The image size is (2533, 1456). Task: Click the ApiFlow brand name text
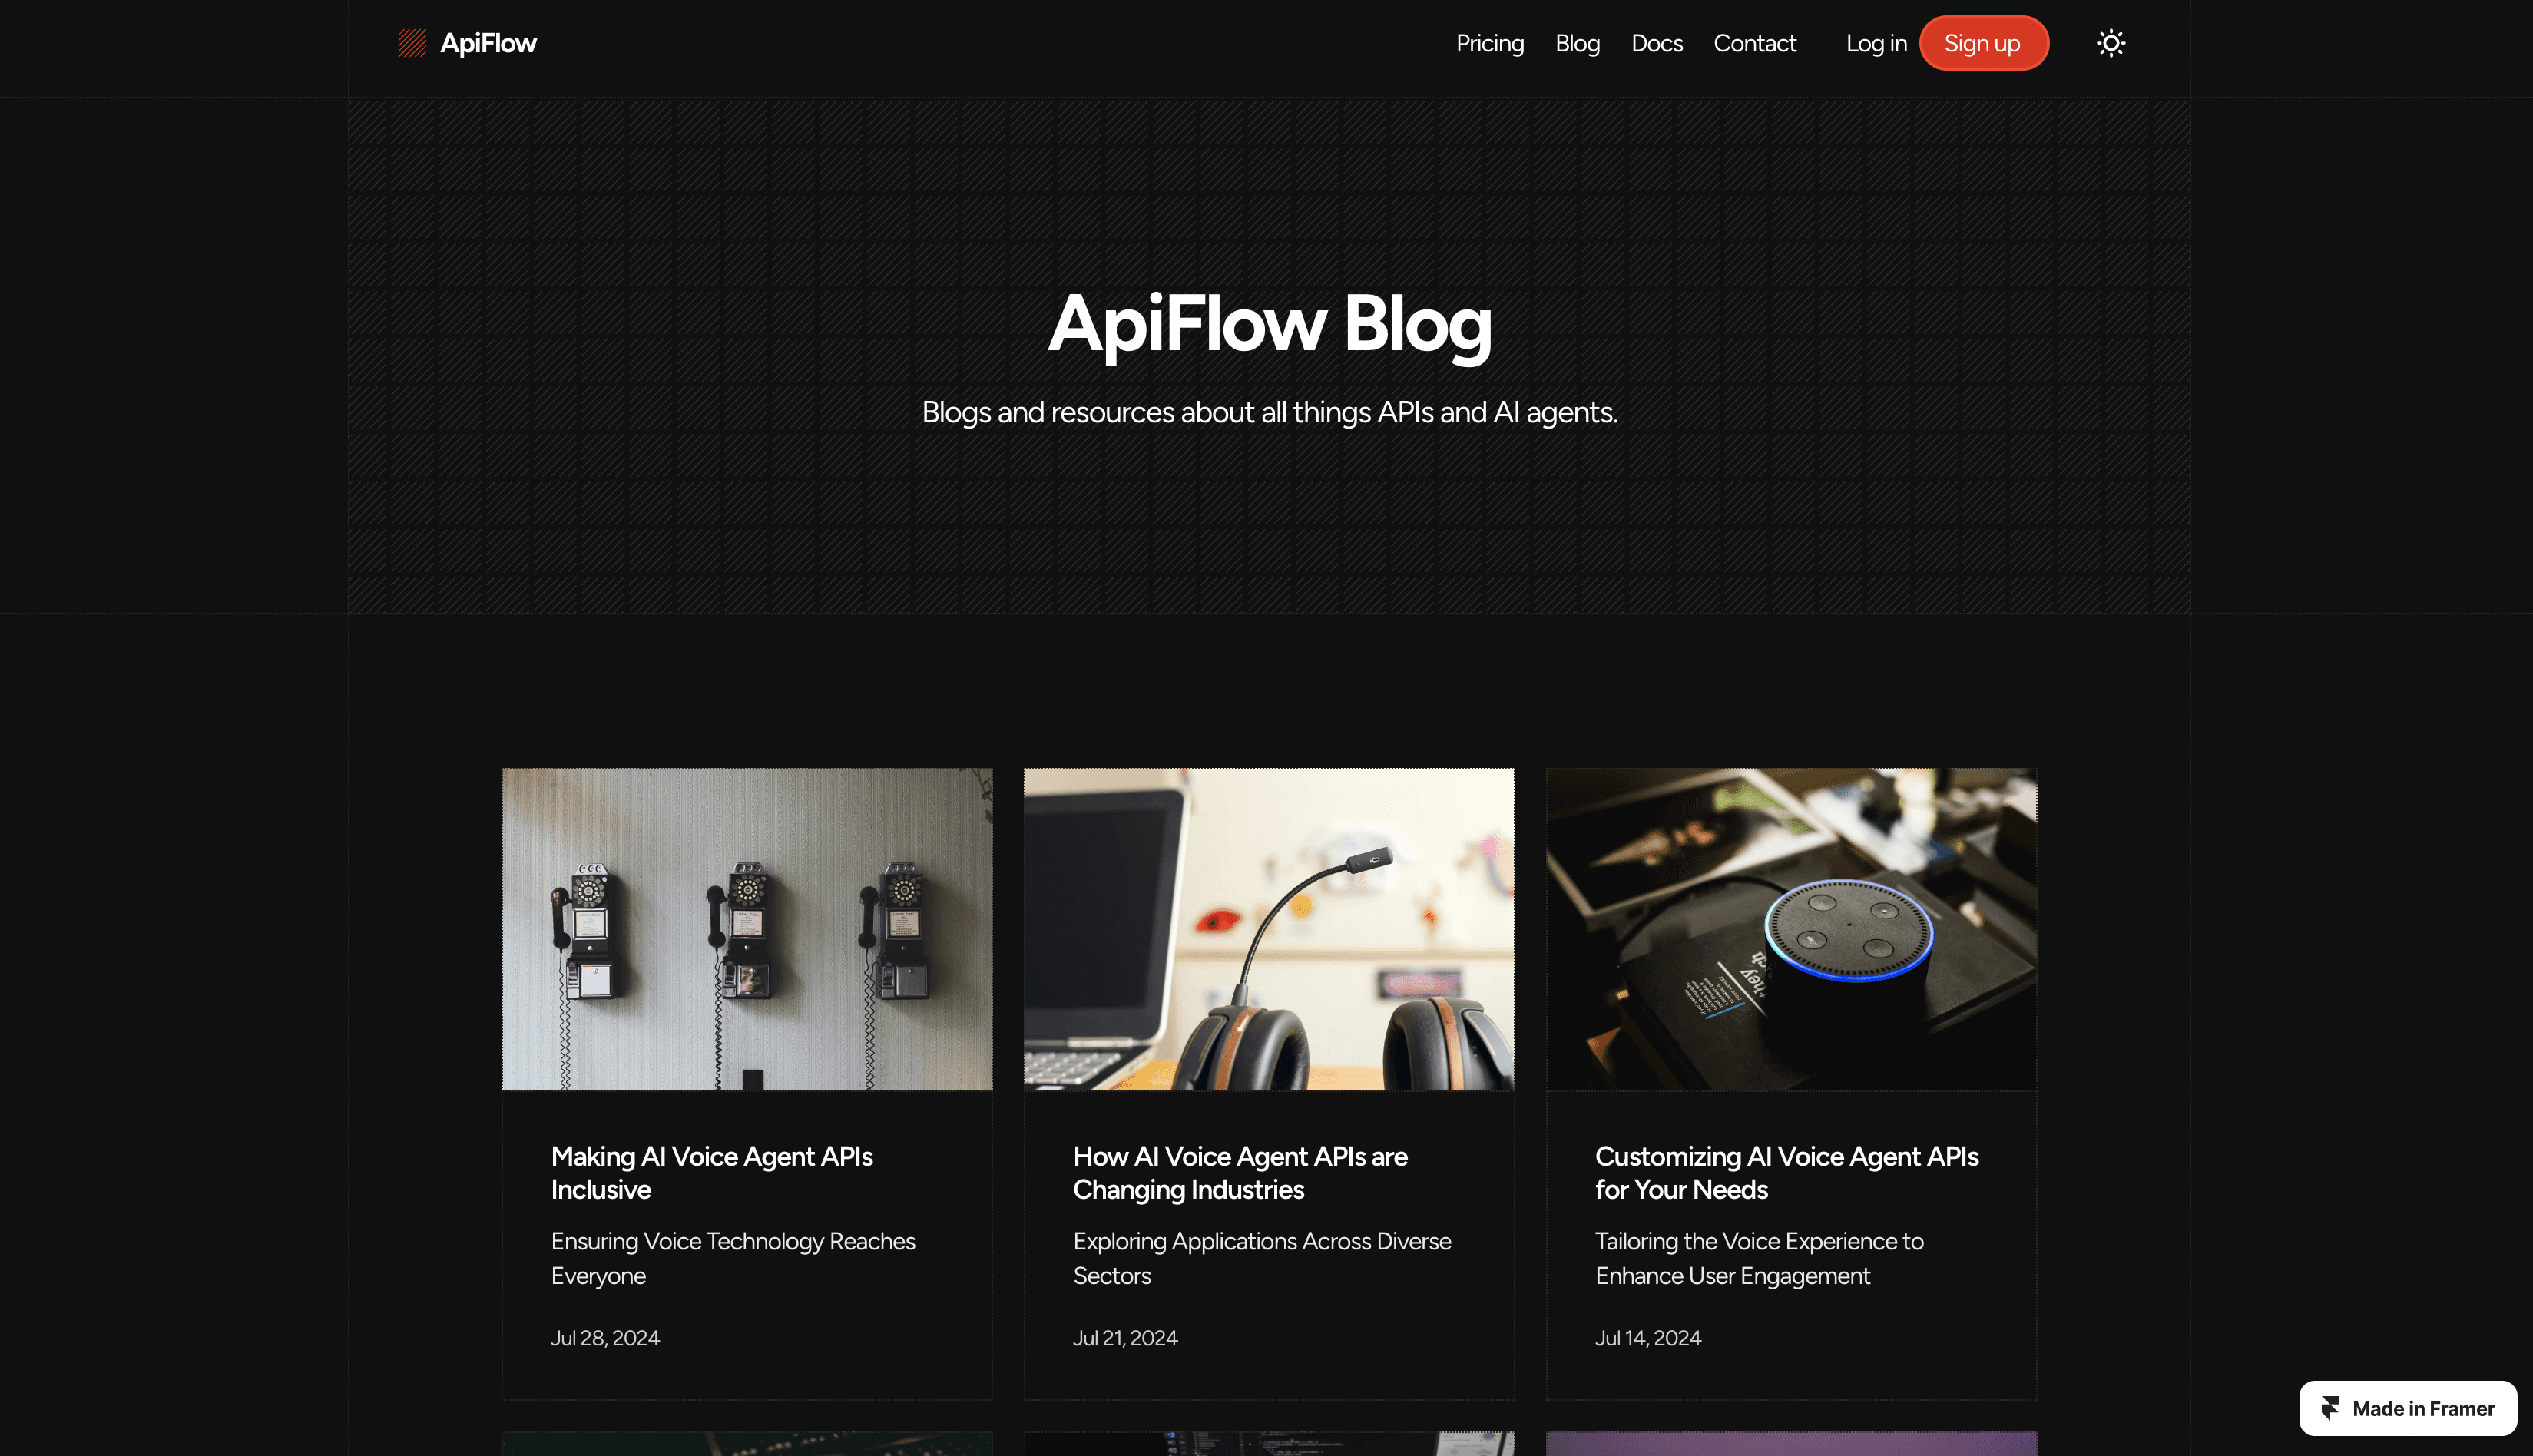coord(488,43)
